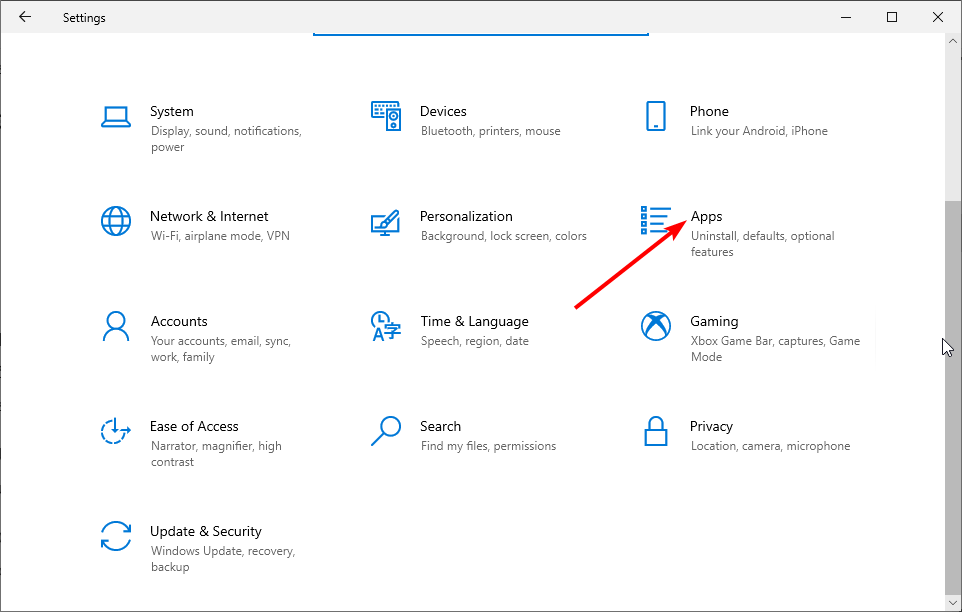
Task: Click the System laptop icon
Action: point(116,116)
